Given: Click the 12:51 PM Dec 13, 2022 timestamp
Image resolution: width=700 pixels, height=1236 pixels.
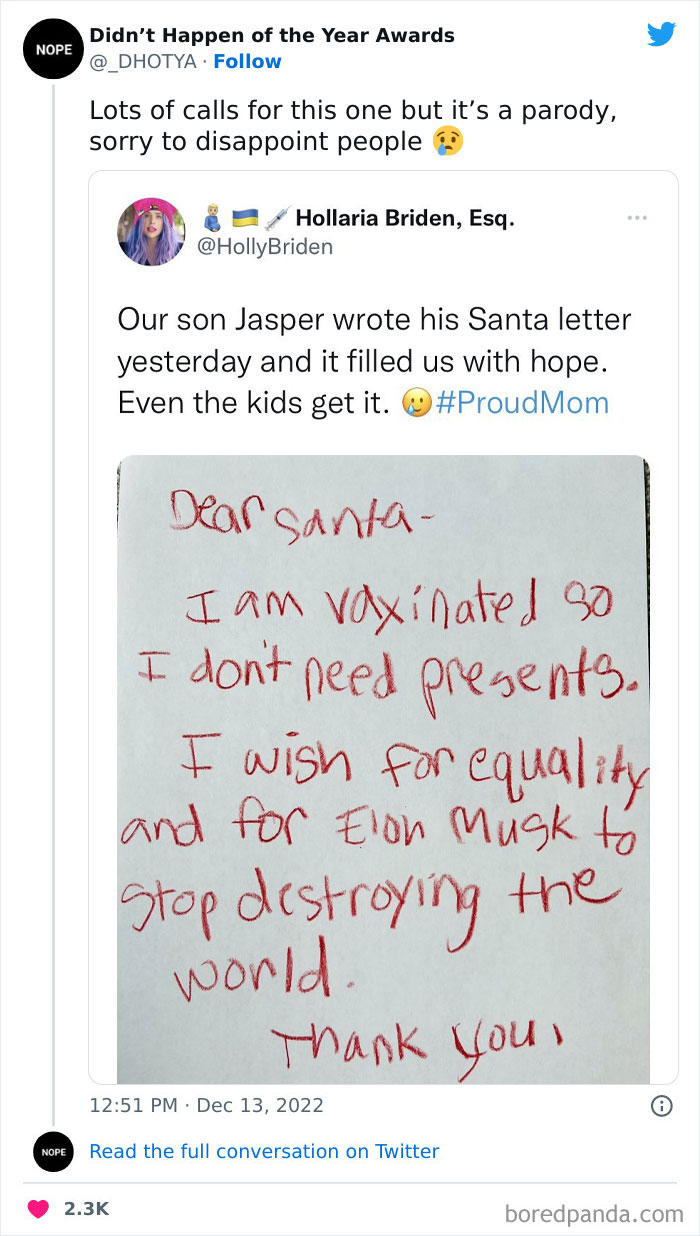Looking at the screenshot, I should tap(206, 1105).
